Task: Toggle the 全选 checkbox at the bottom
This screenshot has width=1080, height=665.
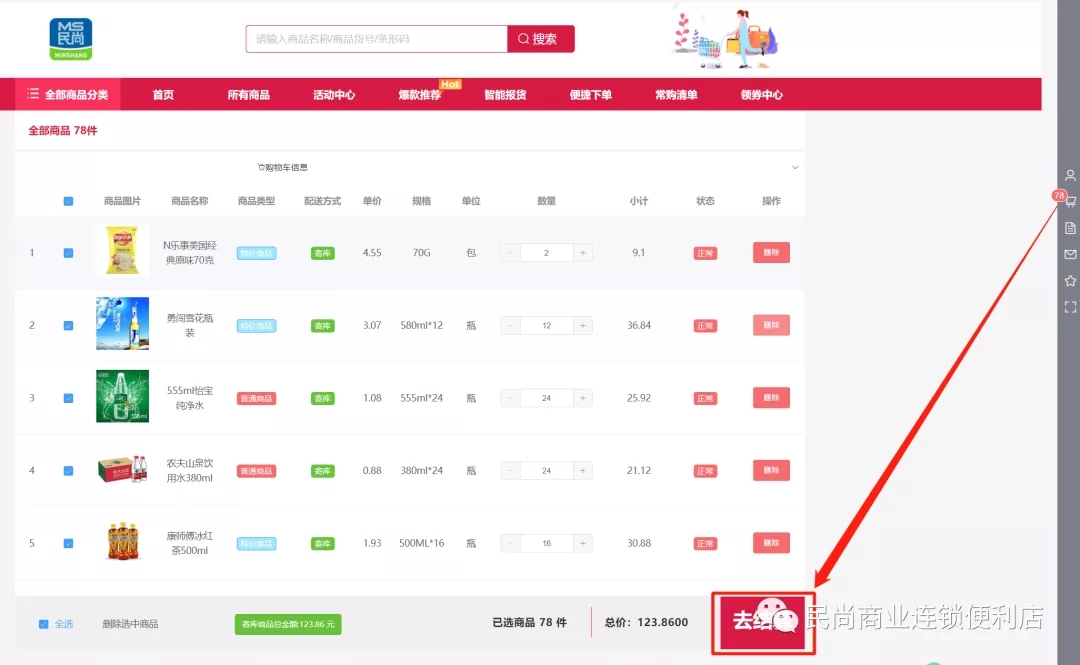Action: pyautogui.click(x=44, y=624)
